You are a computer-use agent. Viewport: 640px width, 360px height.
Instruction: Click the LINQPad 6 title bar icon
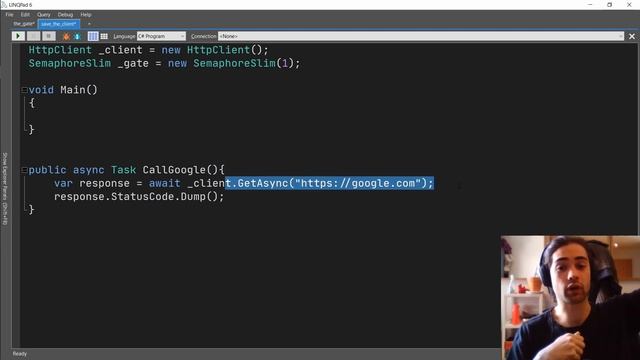click(4, 4)
